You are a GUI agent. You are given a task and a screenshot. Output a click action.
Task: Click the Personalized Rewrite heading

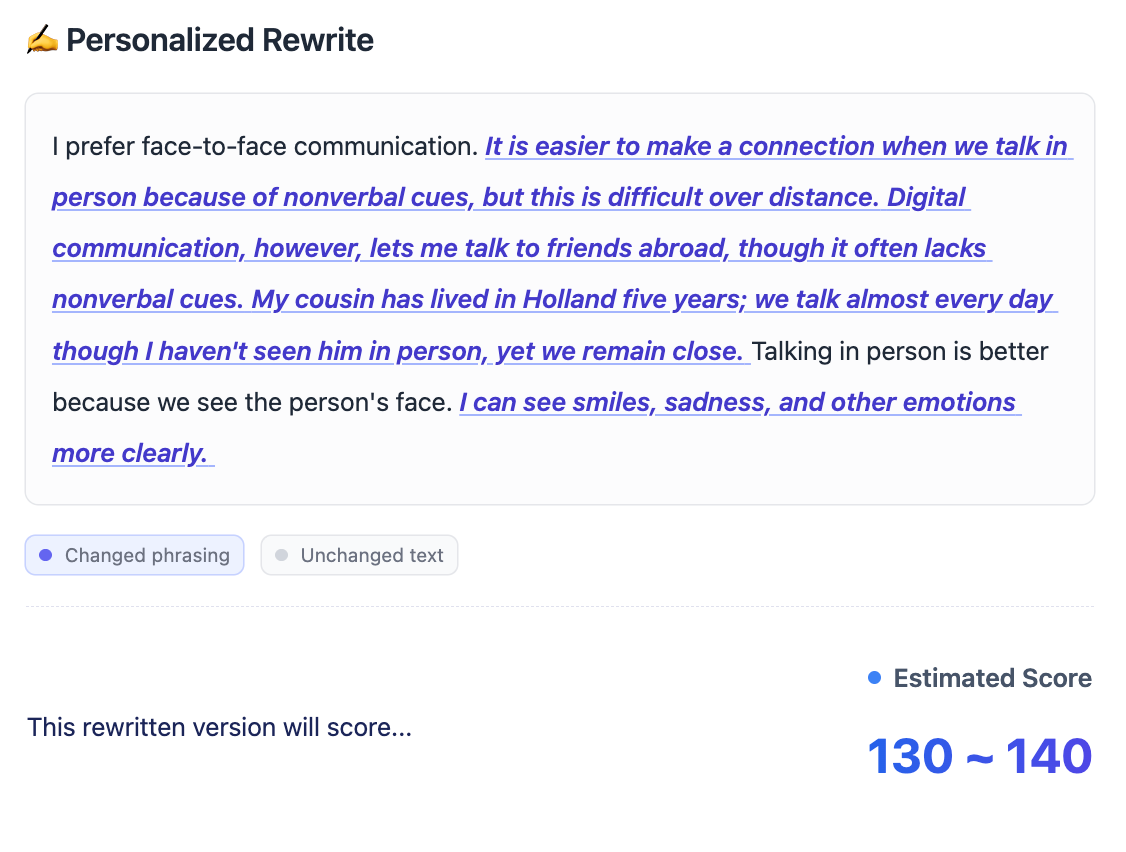click(x=220, y=41)
